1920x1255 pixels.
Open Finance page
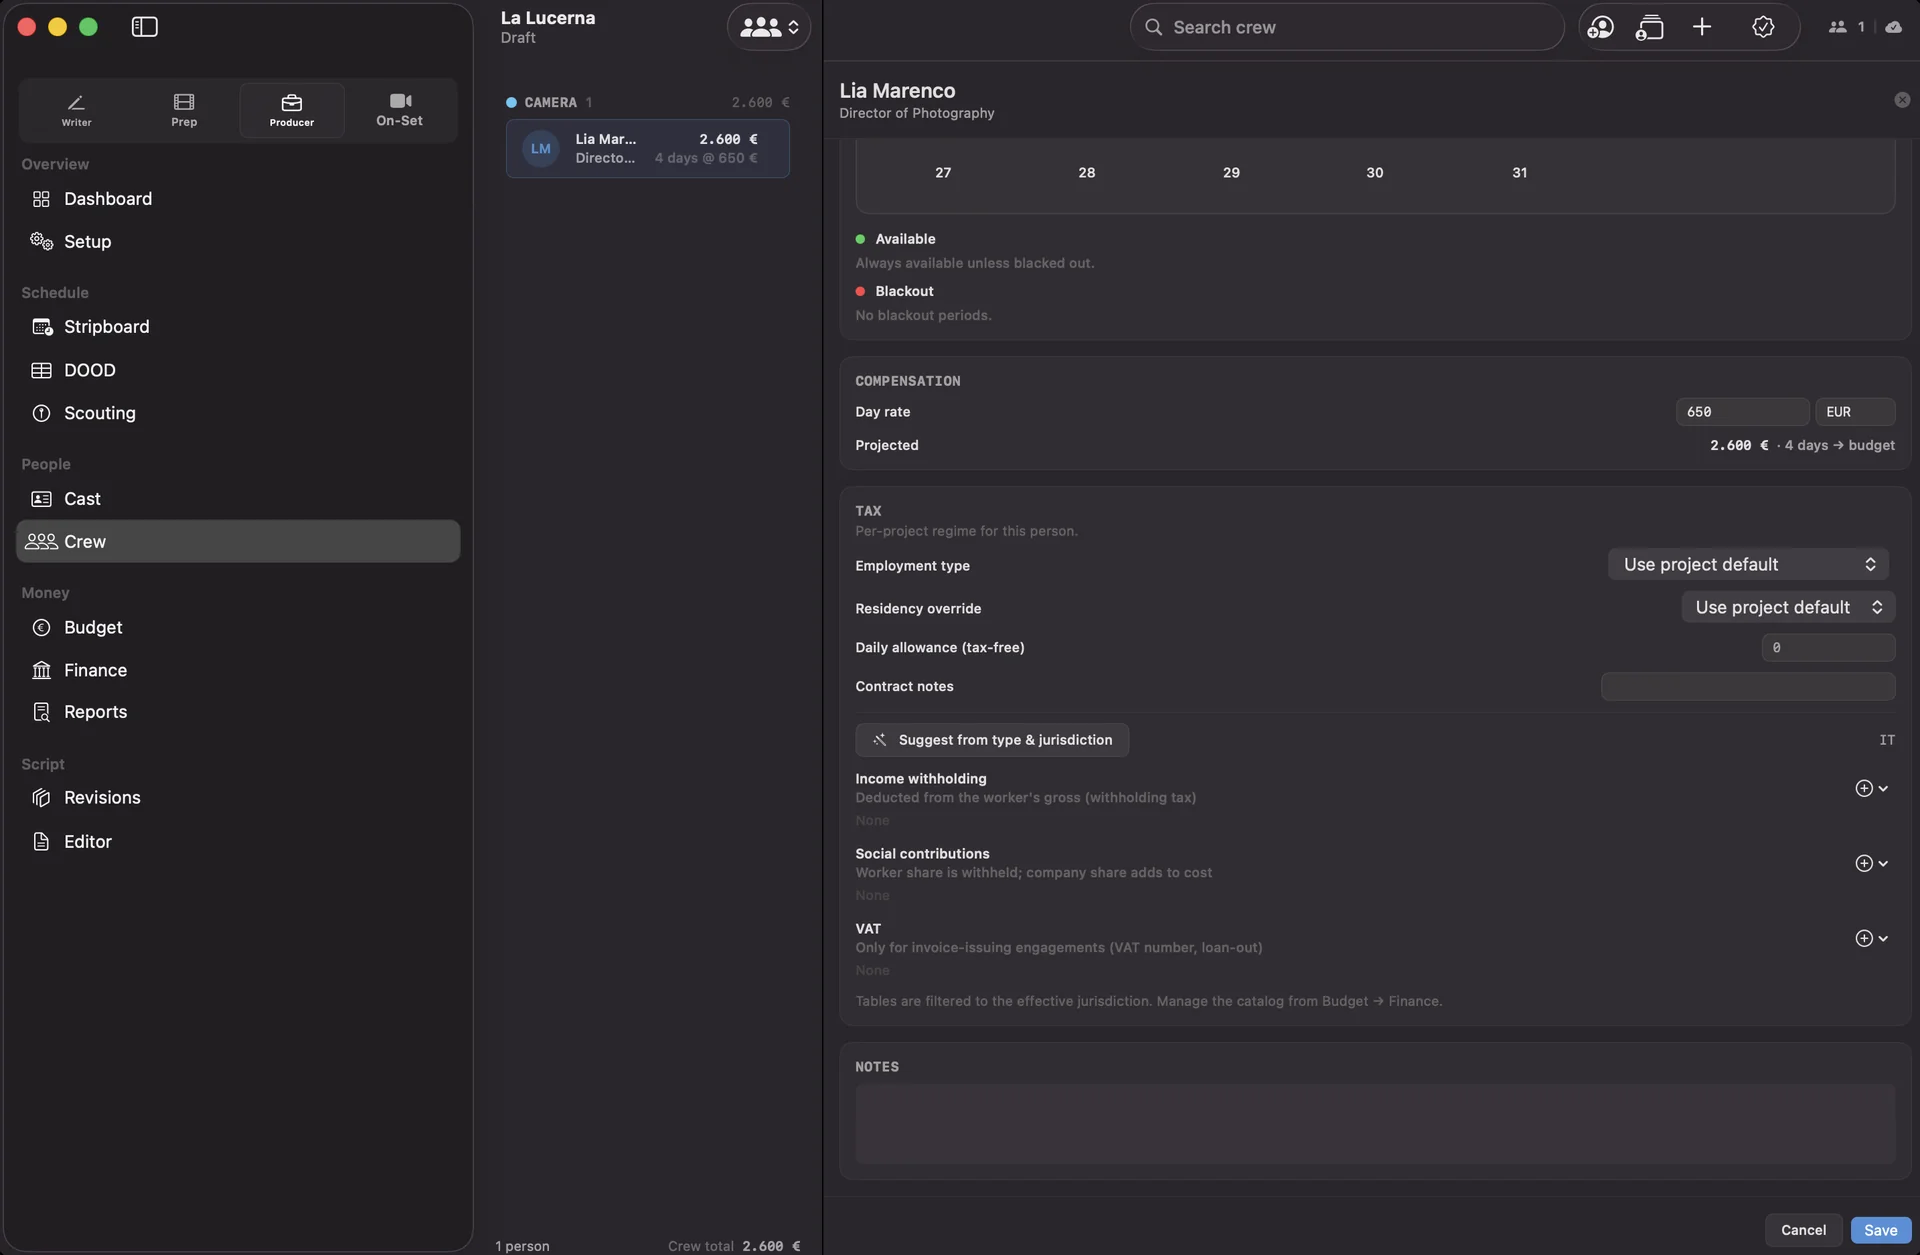coord(238,670)
